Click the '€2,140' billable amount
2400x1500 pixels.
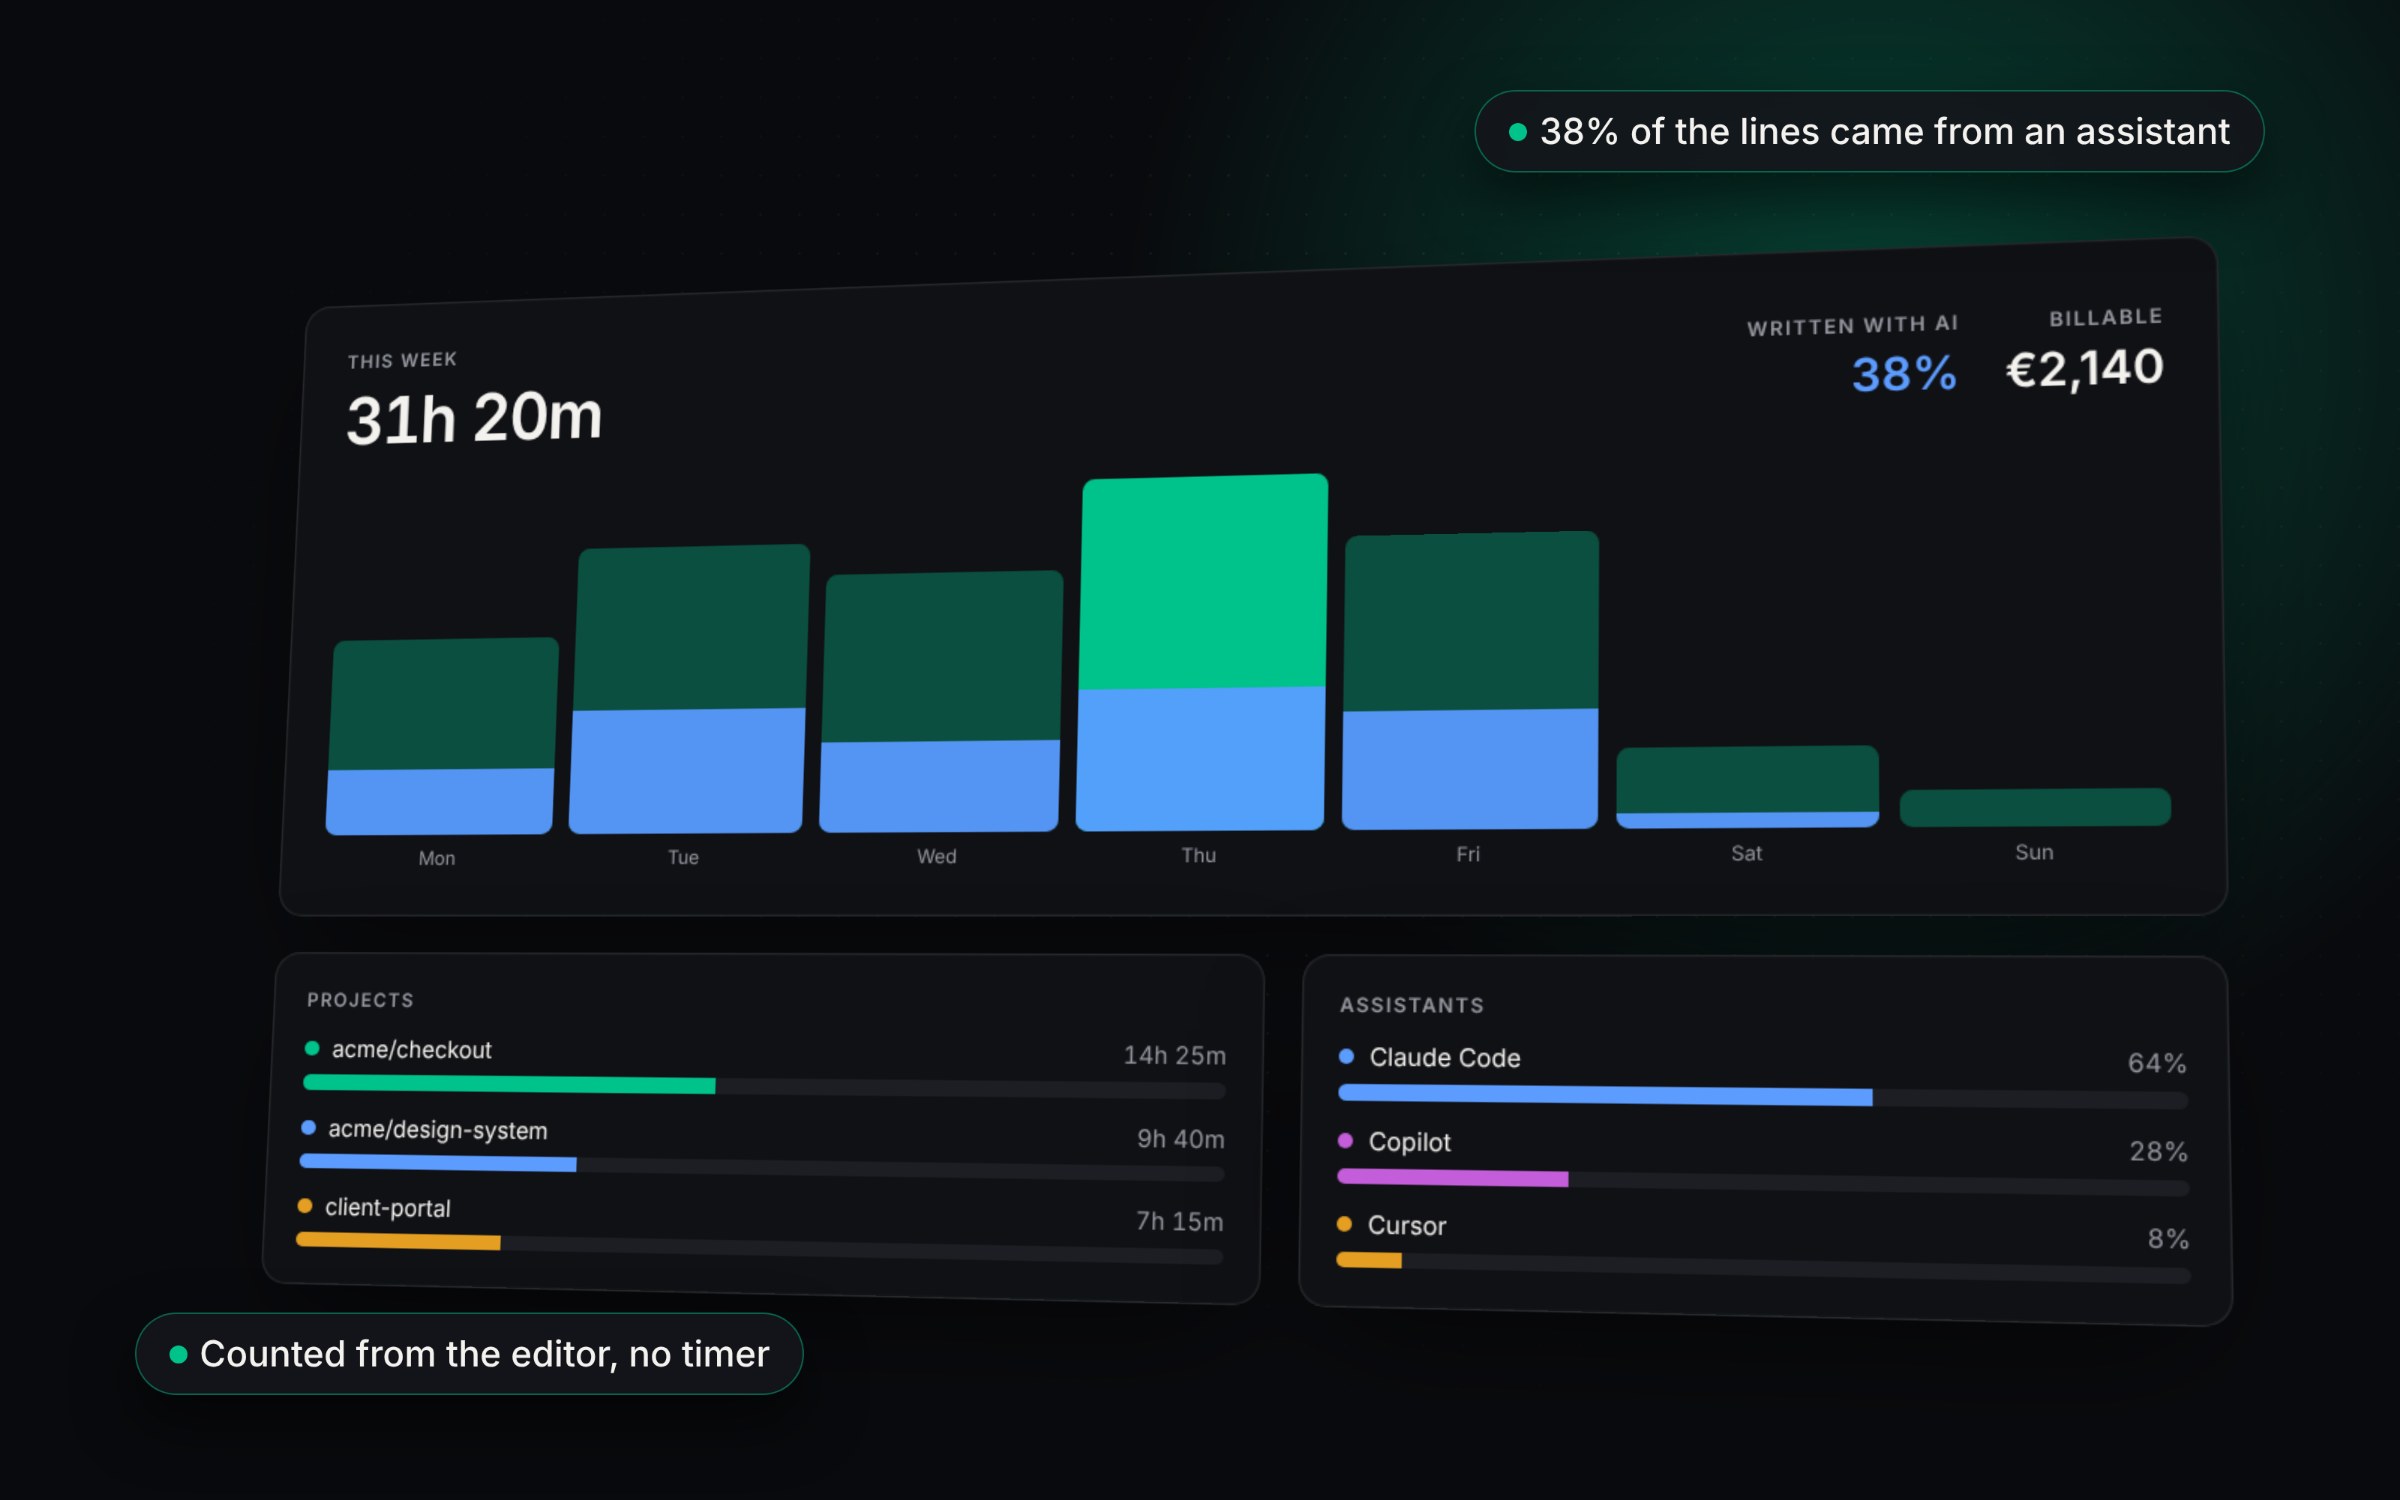(x=2085, y=369)
